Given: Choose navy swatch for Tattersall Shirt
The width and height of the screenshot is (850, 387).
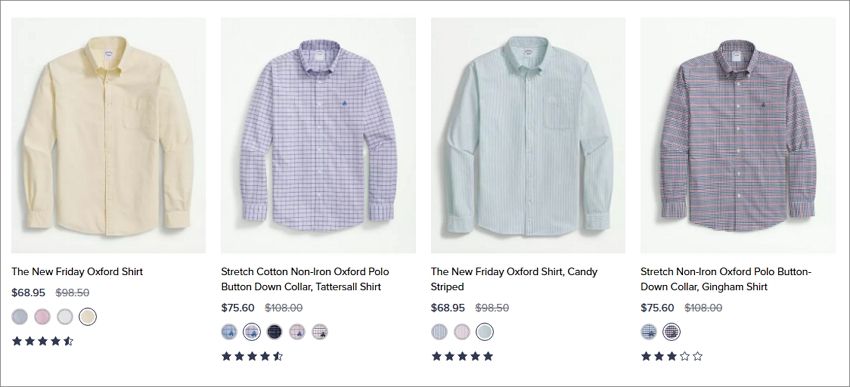Looking at the screenshot, I should [x=274, y=332].
